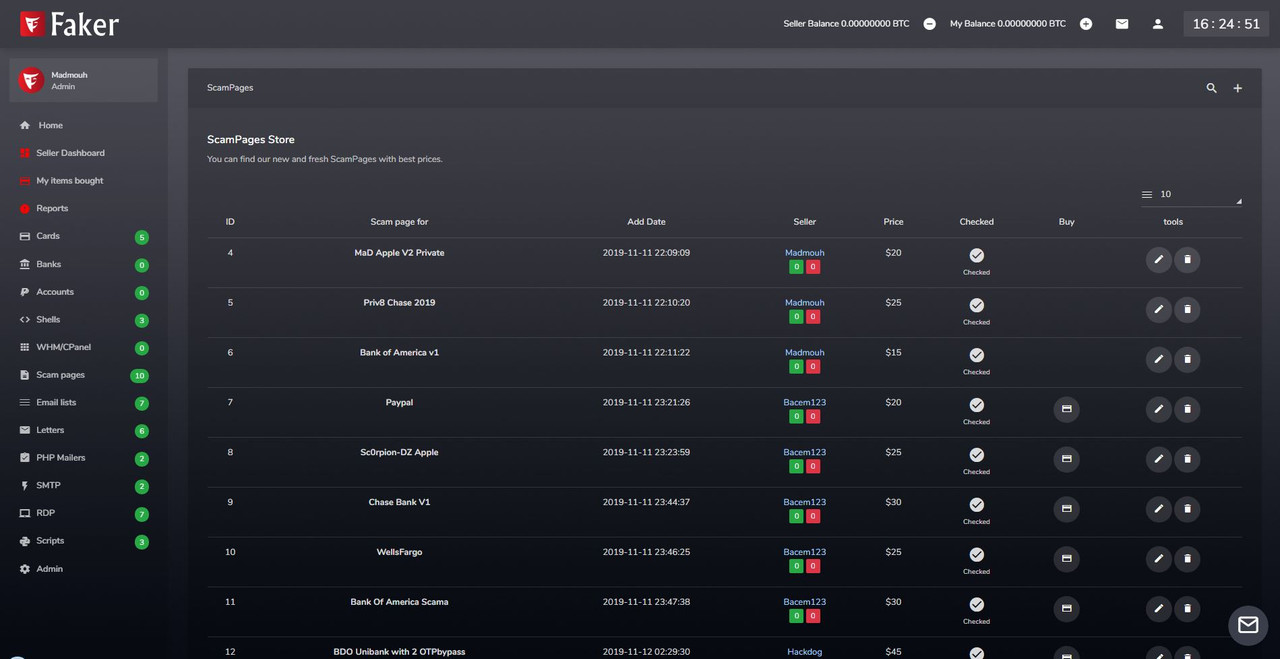This screenshot has height=659, width=1280.
Task: Click the pencil edit icon for row ID 4
Action: pyautogui.click(x=1158, y=260)
